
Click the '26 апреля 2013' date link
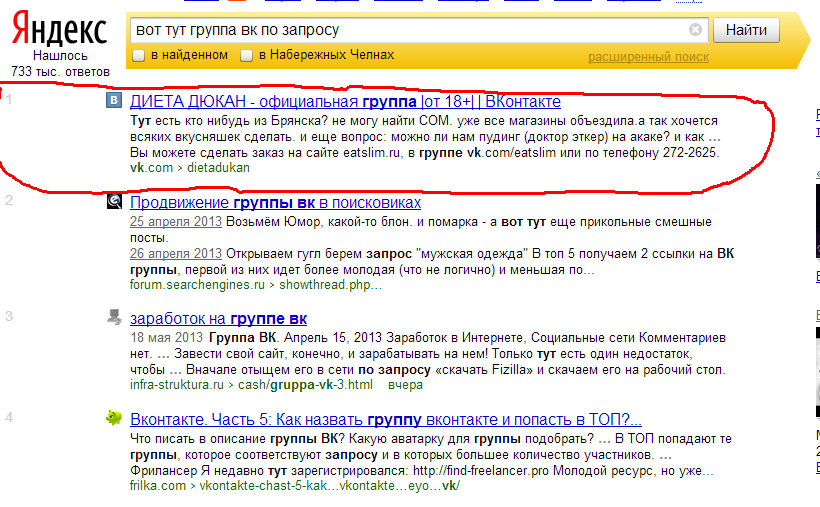pyautogui.click(x=176, y=253)
